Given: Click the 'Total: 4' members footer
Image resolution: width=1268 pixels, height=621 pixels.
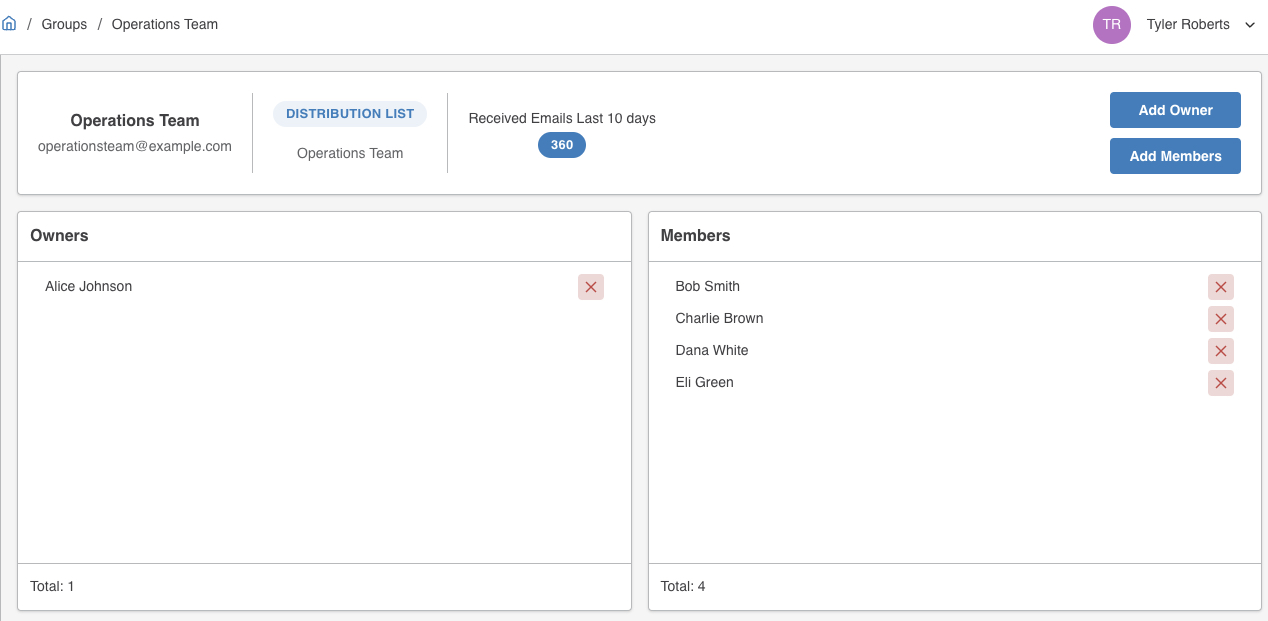Looking at the screenshot, I should [683, 586].
